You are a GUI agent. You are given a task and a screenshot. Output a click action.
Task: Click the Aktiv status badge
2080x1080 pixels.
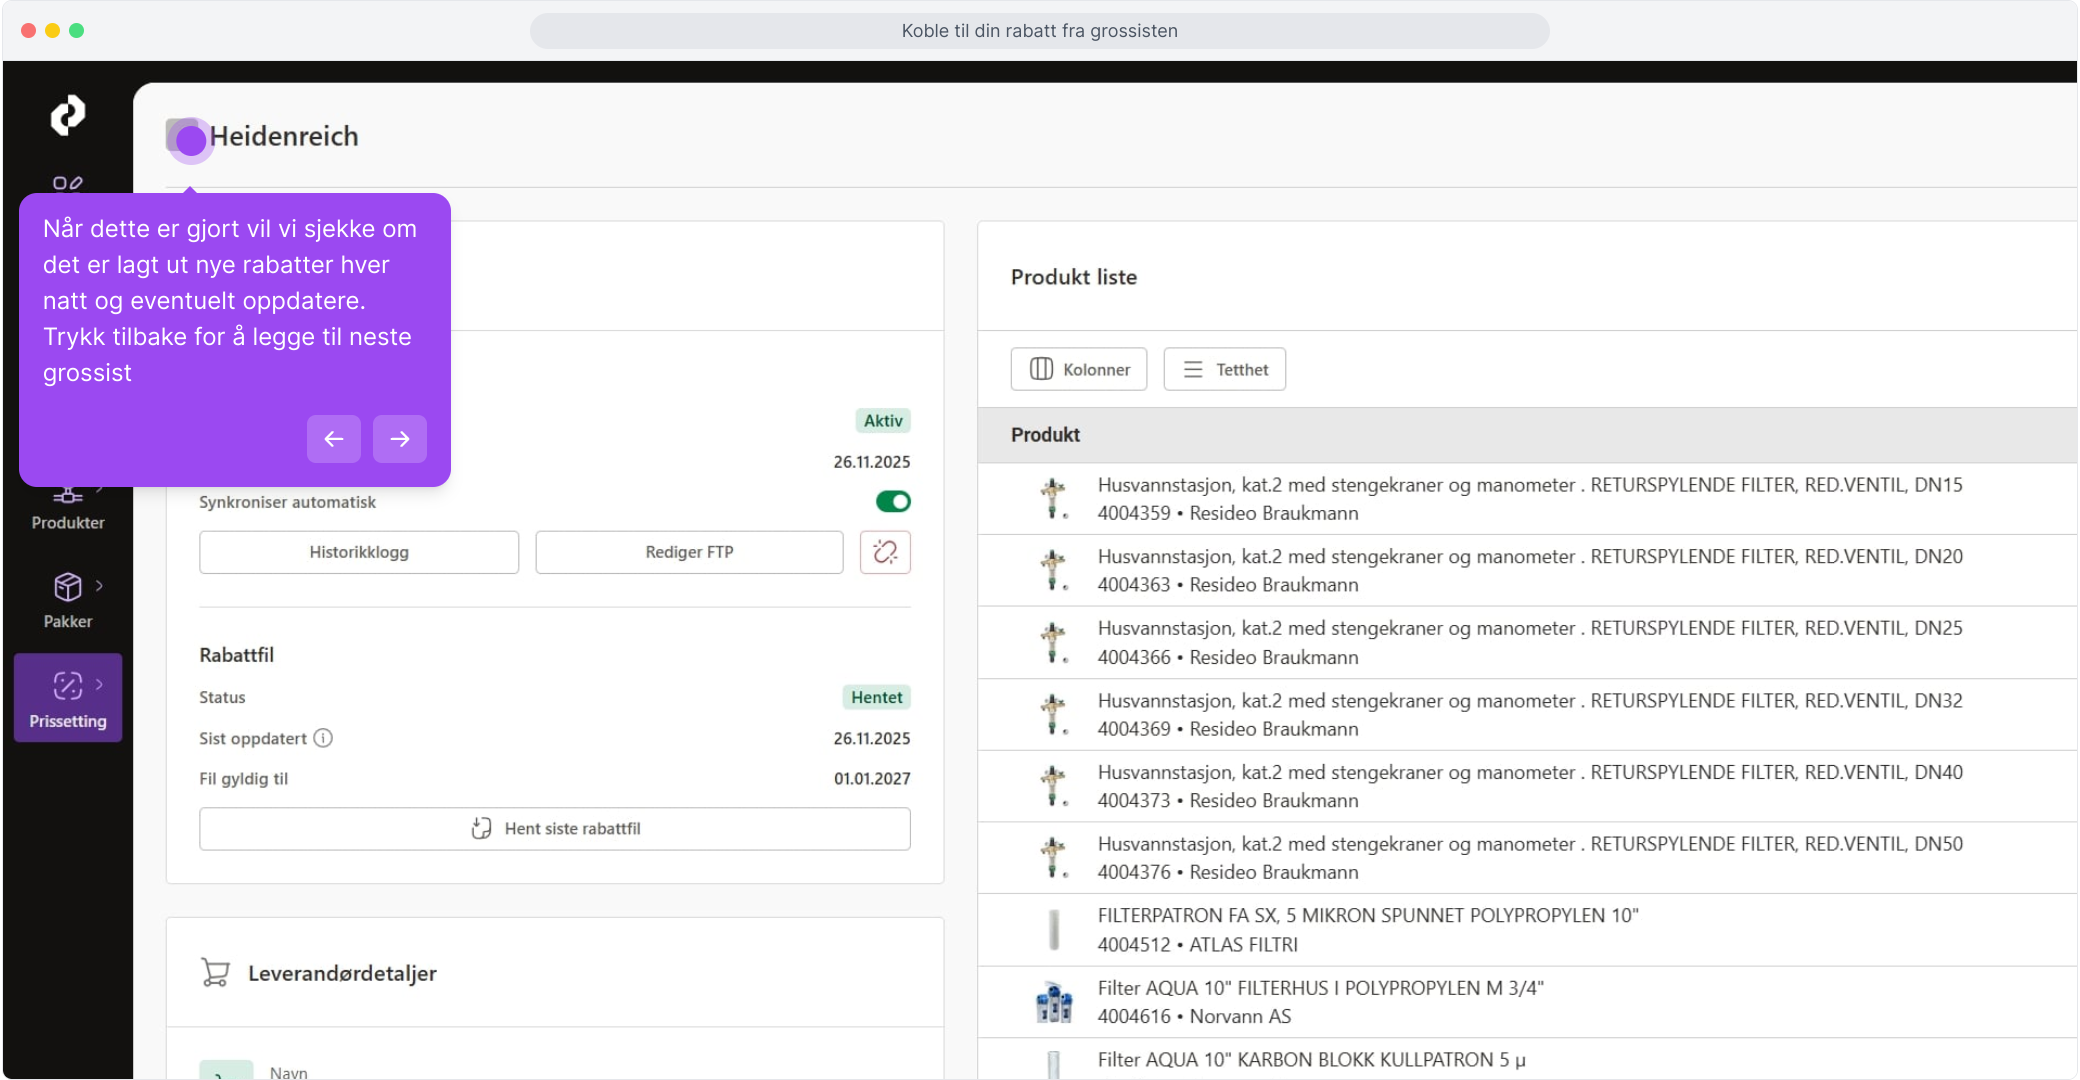tap(883, 421)
